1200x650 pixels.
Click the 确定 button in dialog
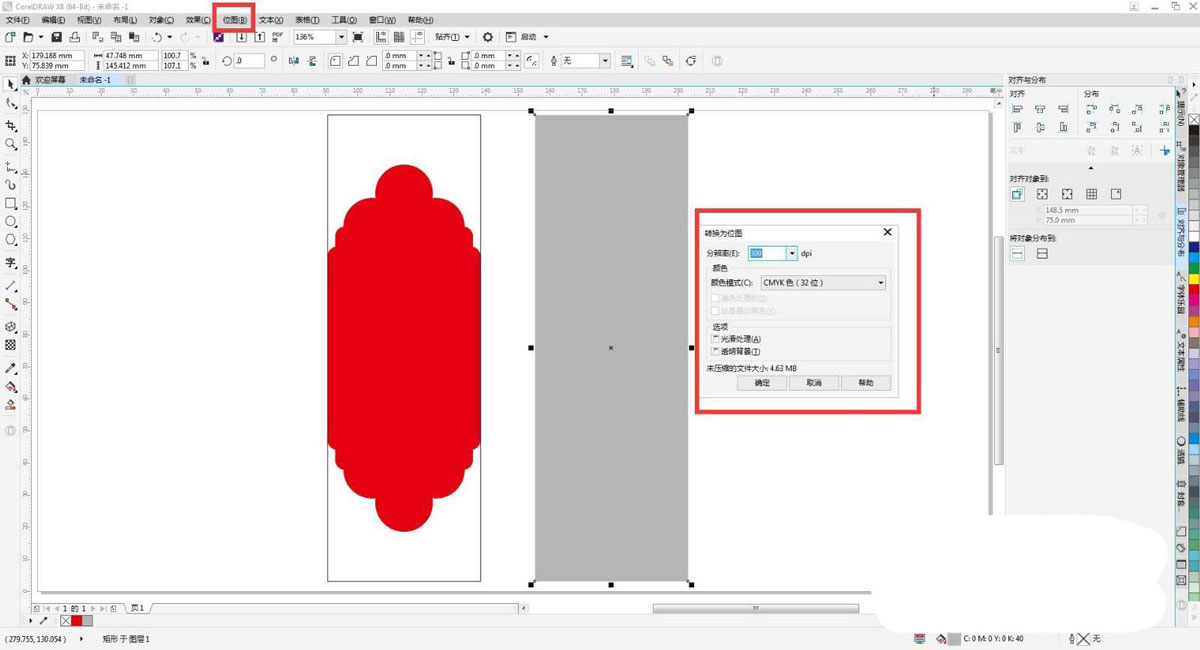[x=762, y=383]
